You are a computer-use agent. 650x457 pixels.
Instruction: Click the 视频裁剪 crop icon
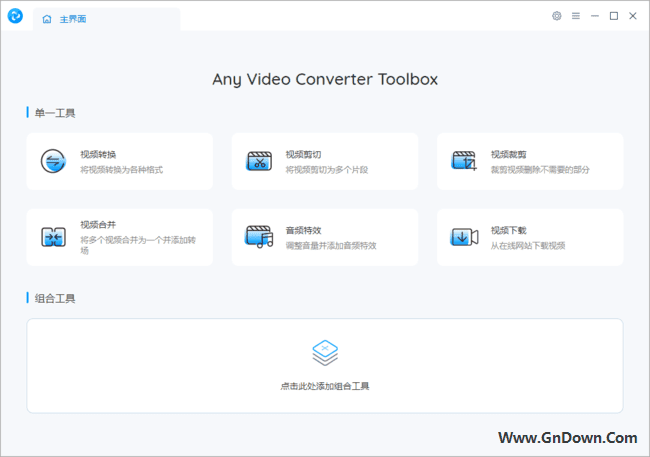click(x=464, y=161)
